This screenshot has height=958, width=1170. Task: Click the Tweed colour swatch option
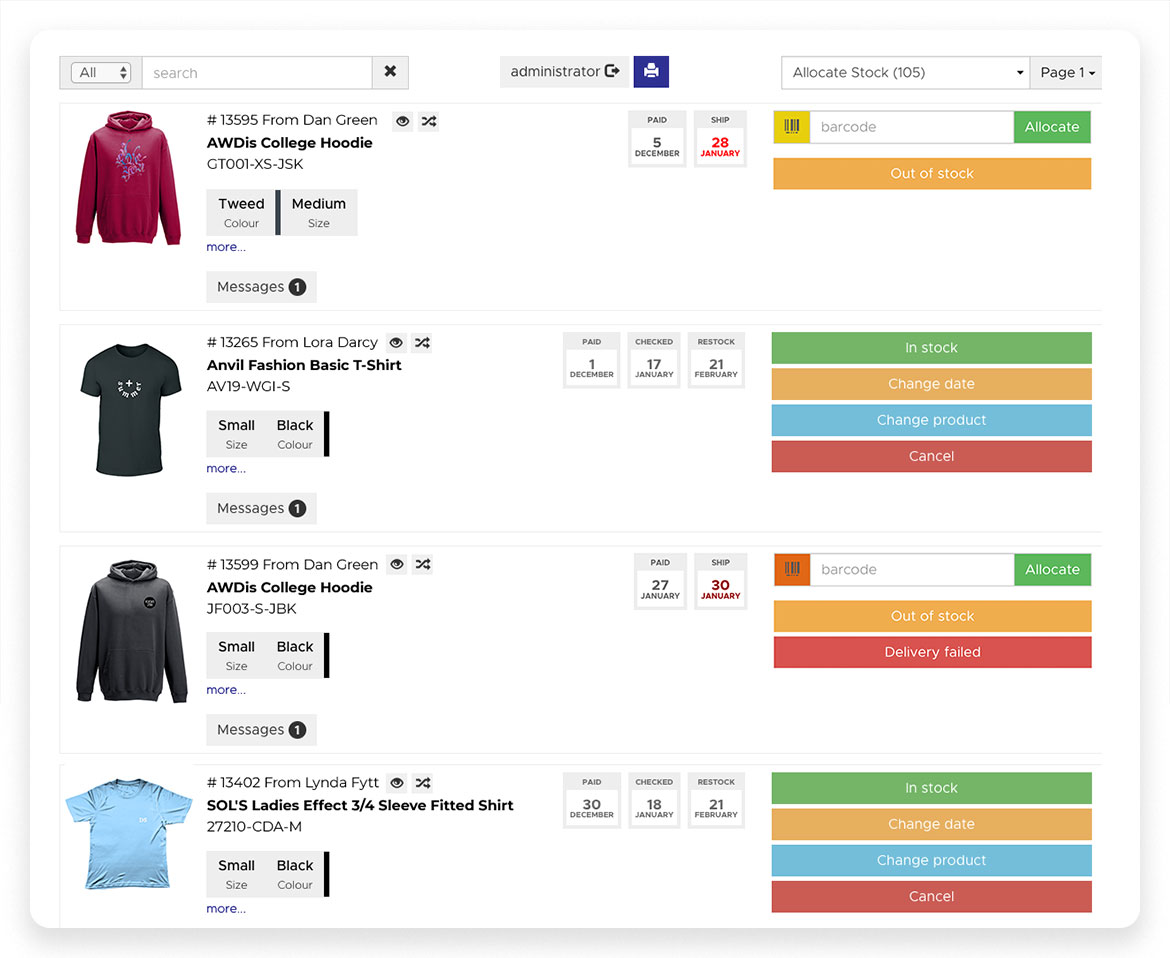pos(242,212)
